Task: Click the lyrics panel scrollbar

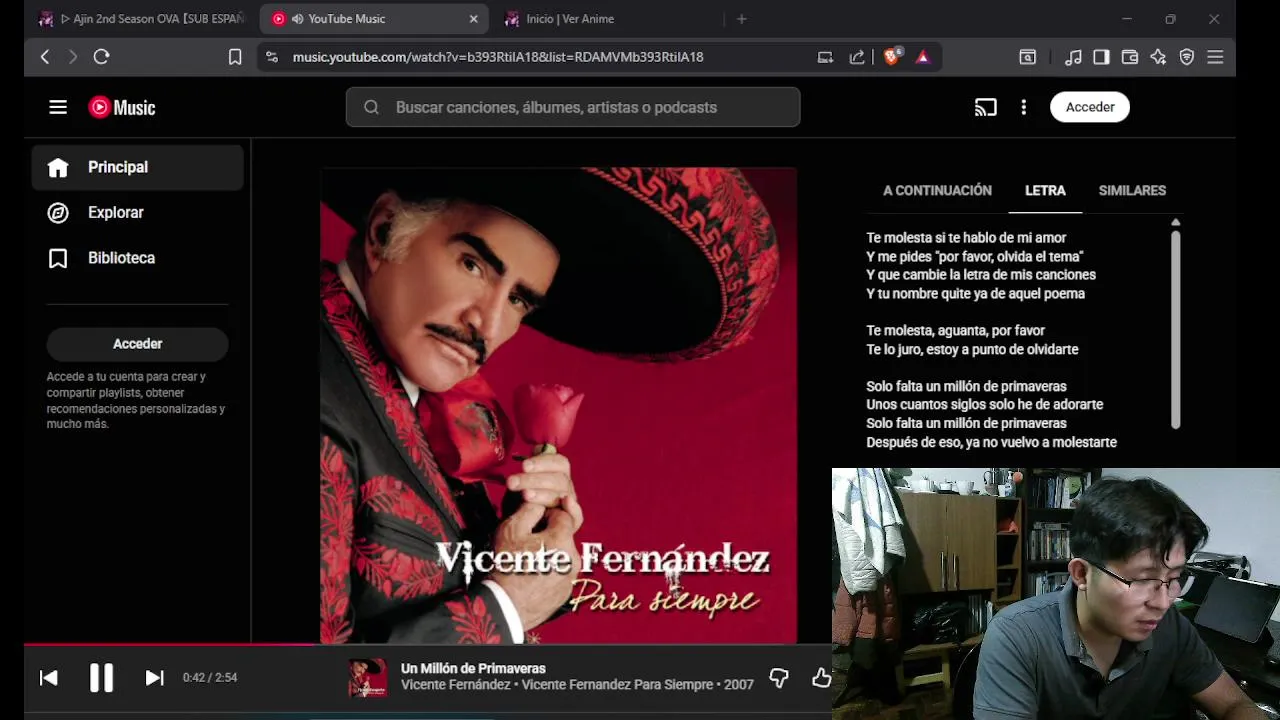Action: pos(1176,330)
